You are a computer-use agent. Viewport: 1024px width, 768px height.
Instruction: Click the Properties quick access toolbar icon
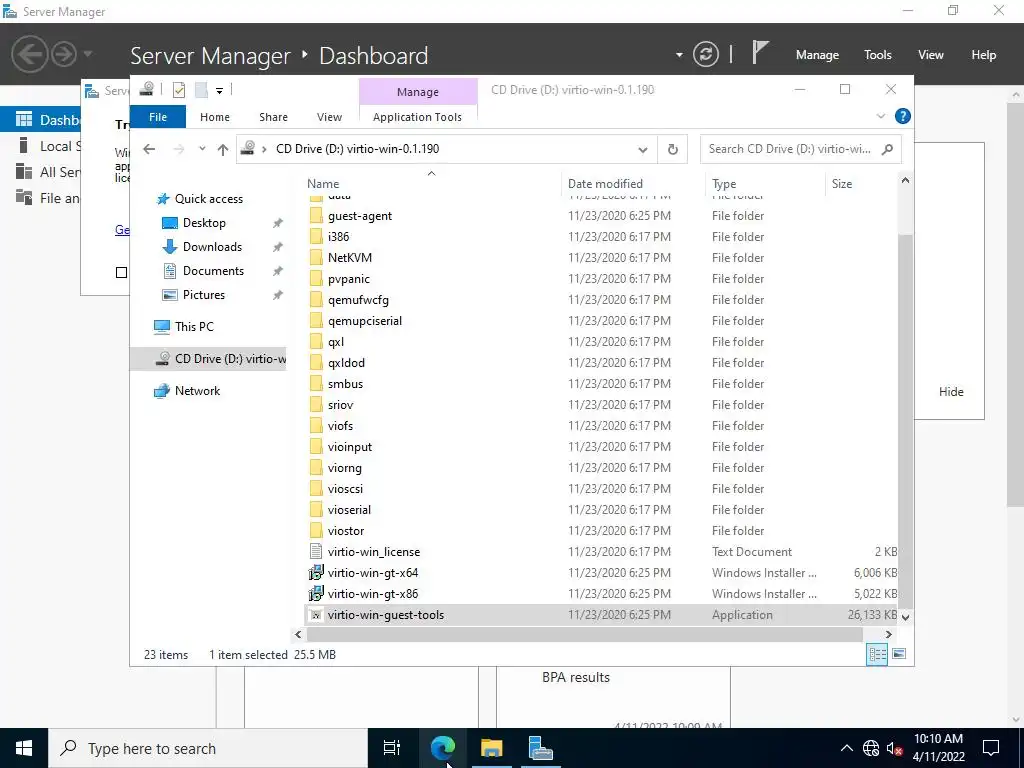(179, 90)
